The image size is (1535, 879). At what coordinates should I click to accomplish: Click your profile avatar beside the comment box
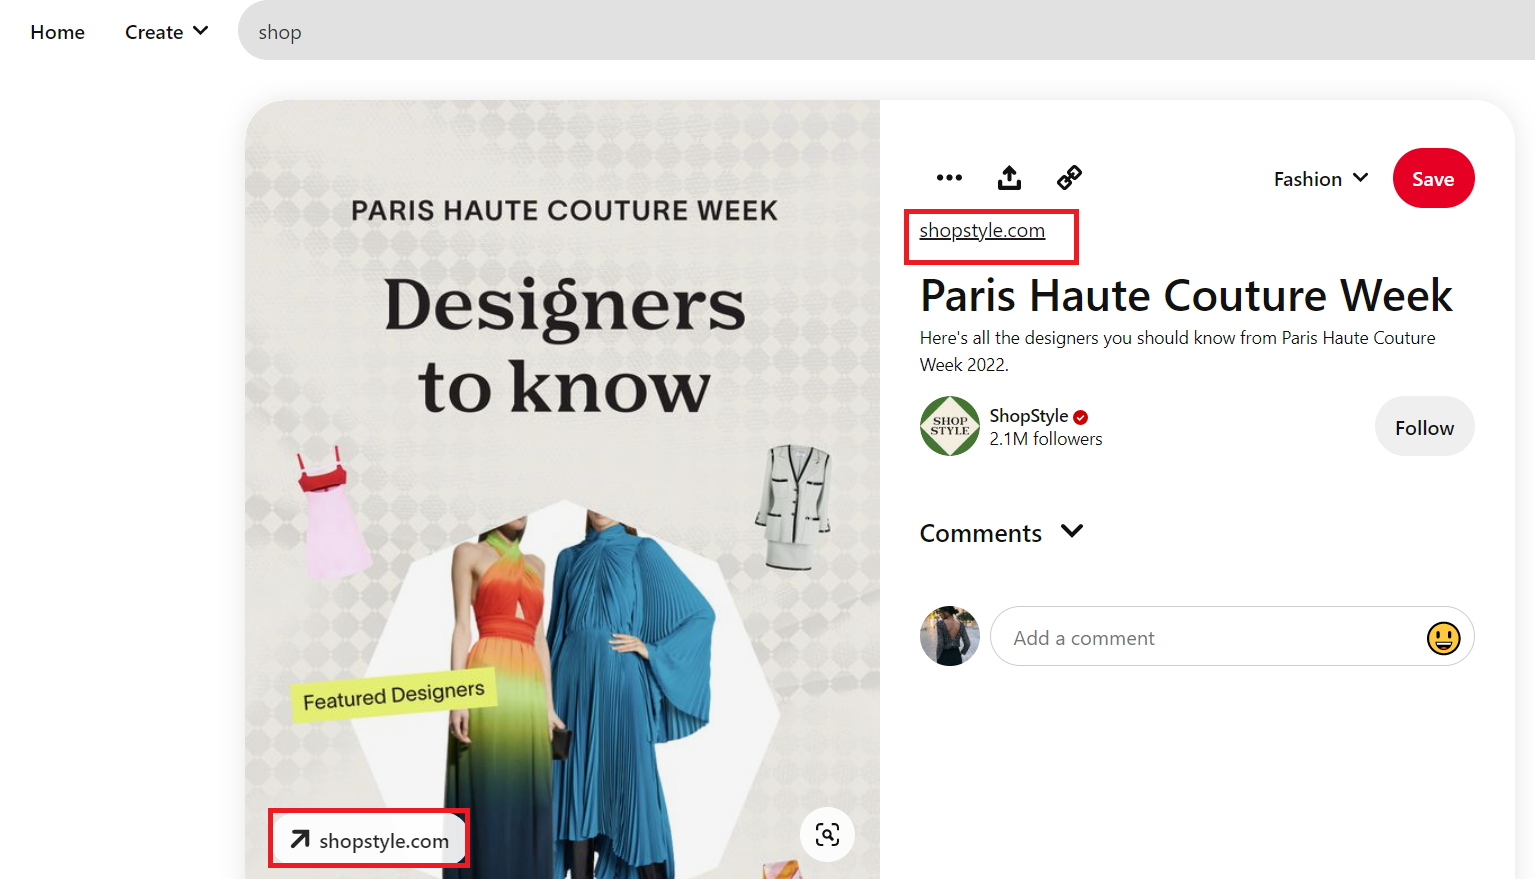click(x=949, y=636)
